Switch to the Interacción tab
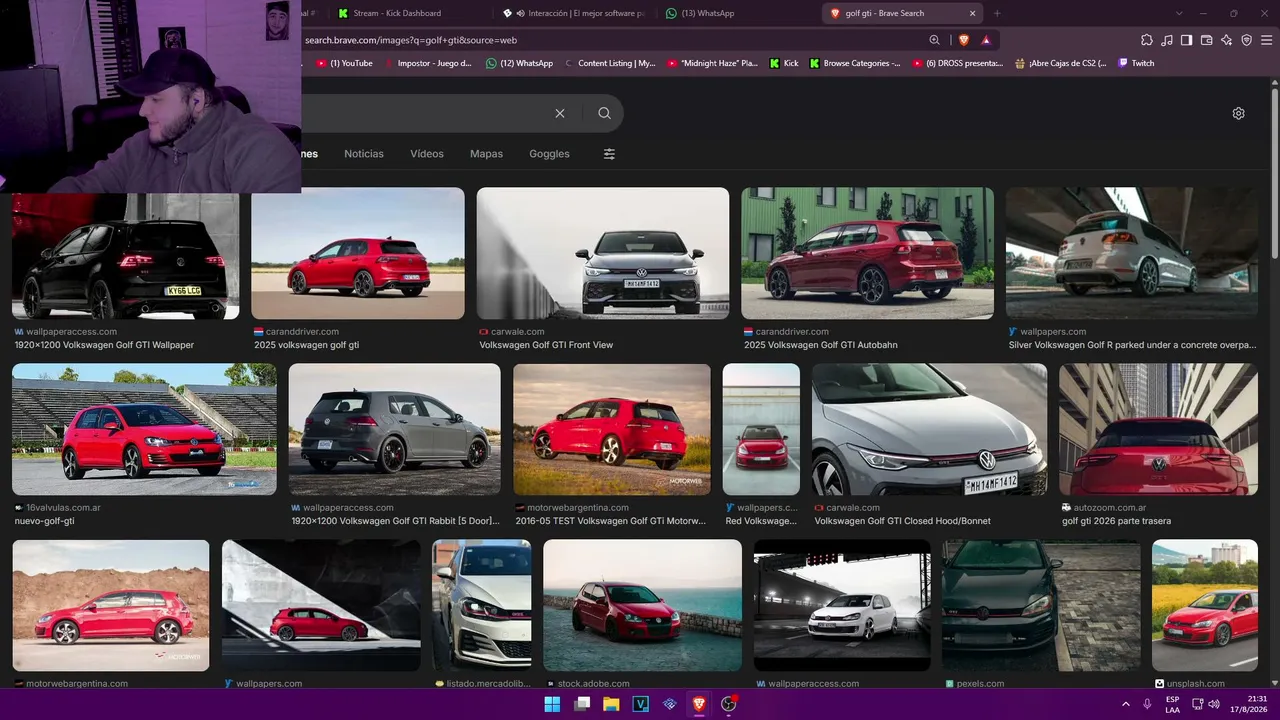This screenshot has height=720, width=1280. tap(573, 13)
